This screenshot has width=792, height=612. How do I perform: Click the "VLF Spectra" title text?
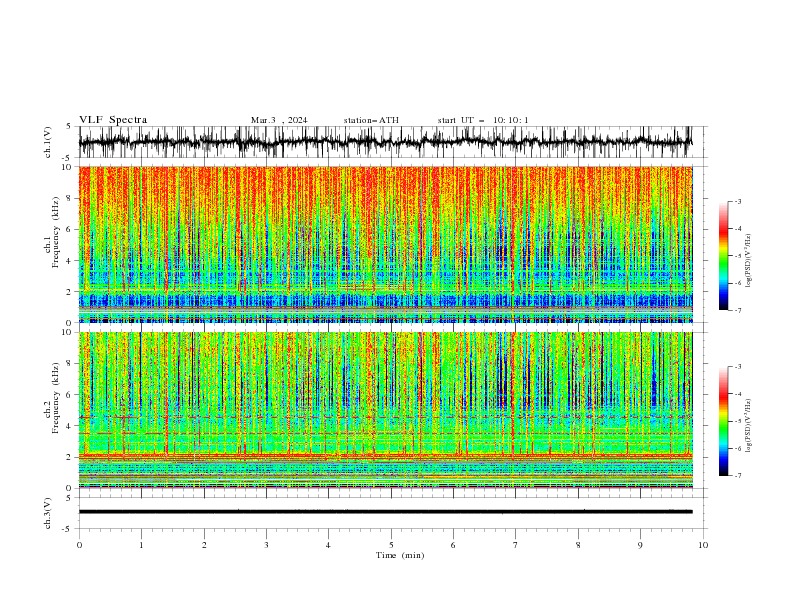pos(113,120)
